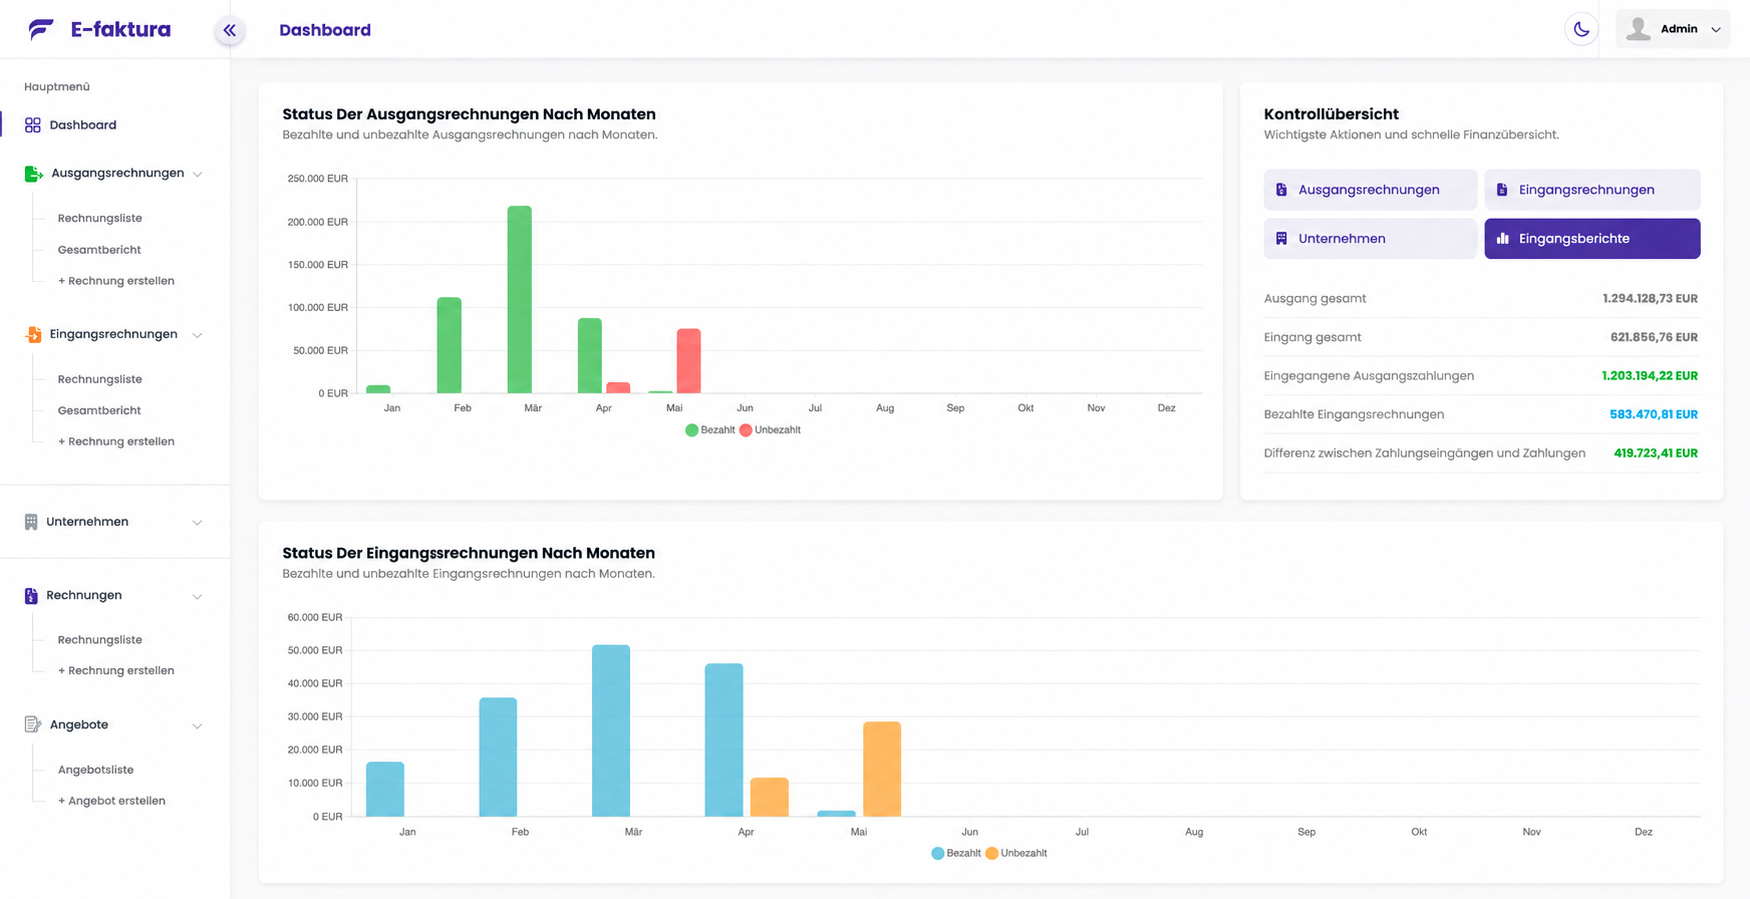Select + Rechnung erstellen under Ausgangsrechnungen
This screenshot has width=1750, height=899.
pyautogui.click(x=116, y=281)
